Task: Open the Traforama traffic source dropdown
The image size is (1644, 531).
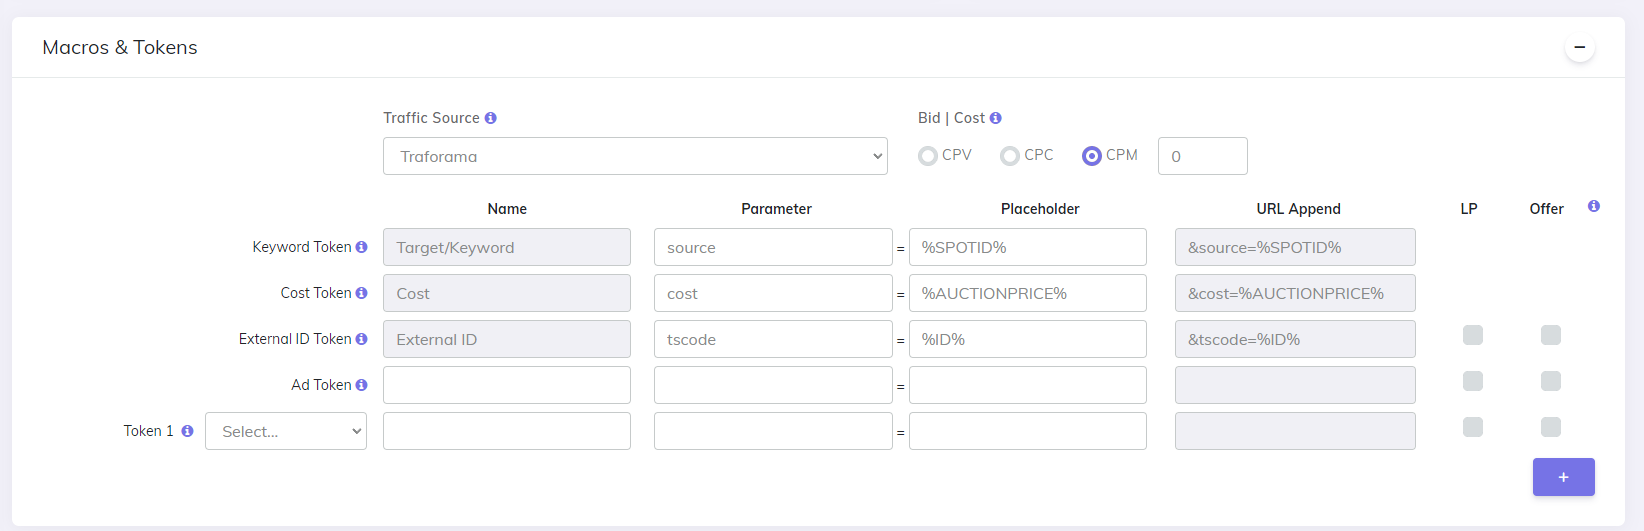Action: pyautogui.click(x=635, y=156)
